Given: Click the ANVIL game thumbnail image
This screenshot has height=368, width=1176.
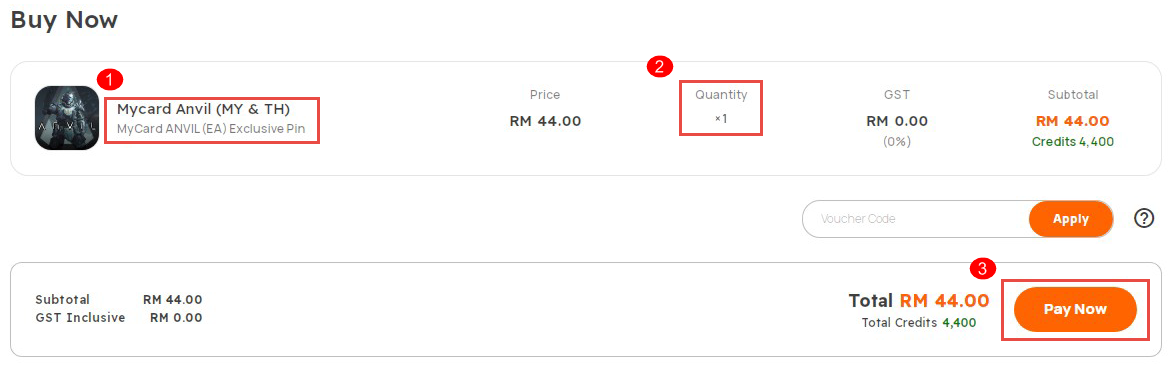Looking at the screenshot, I should point(67,118).
